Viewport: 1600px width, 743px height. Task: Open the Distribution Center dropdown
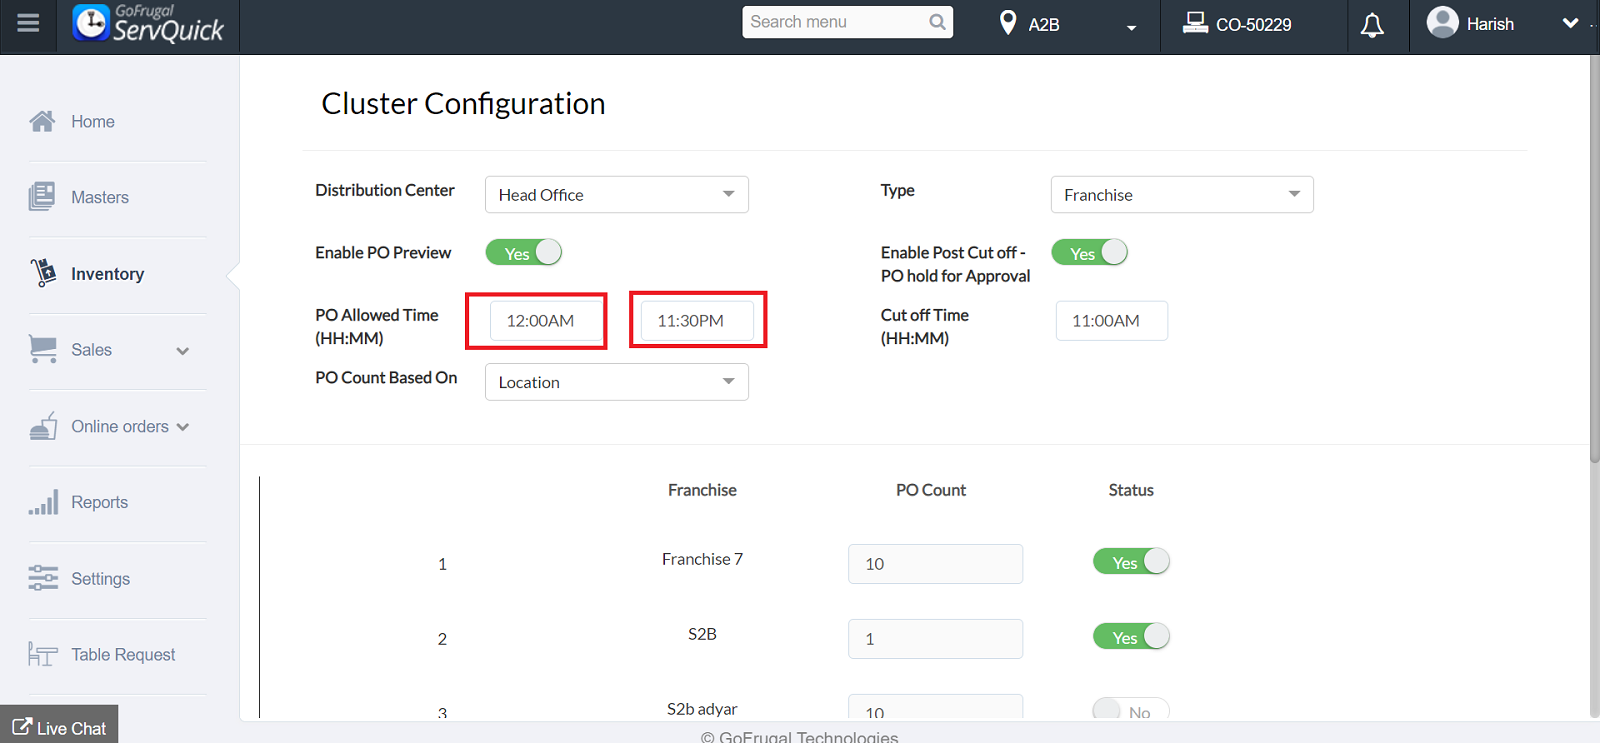[616, 195]
